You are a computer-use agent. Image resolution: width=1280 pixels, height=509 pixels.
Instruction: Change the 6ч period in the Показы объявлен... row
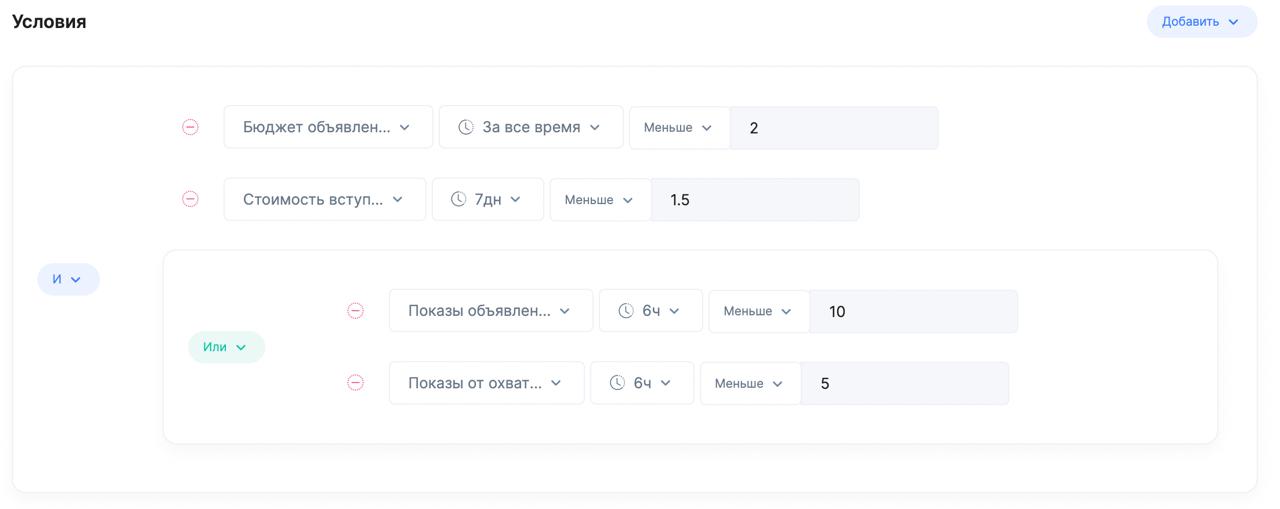pos(651,311)
